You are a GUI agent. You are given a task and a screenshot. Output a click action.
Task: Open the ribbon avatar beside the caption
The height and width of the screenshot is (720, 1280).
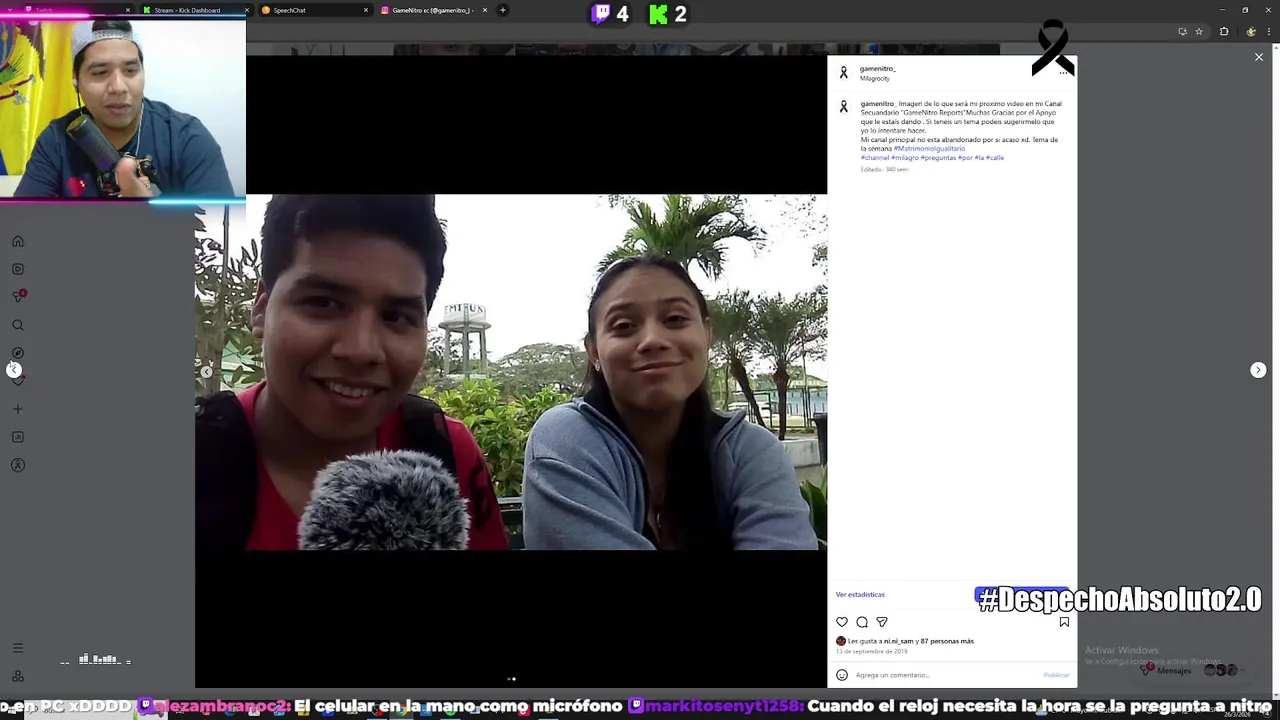pos(844,107)
